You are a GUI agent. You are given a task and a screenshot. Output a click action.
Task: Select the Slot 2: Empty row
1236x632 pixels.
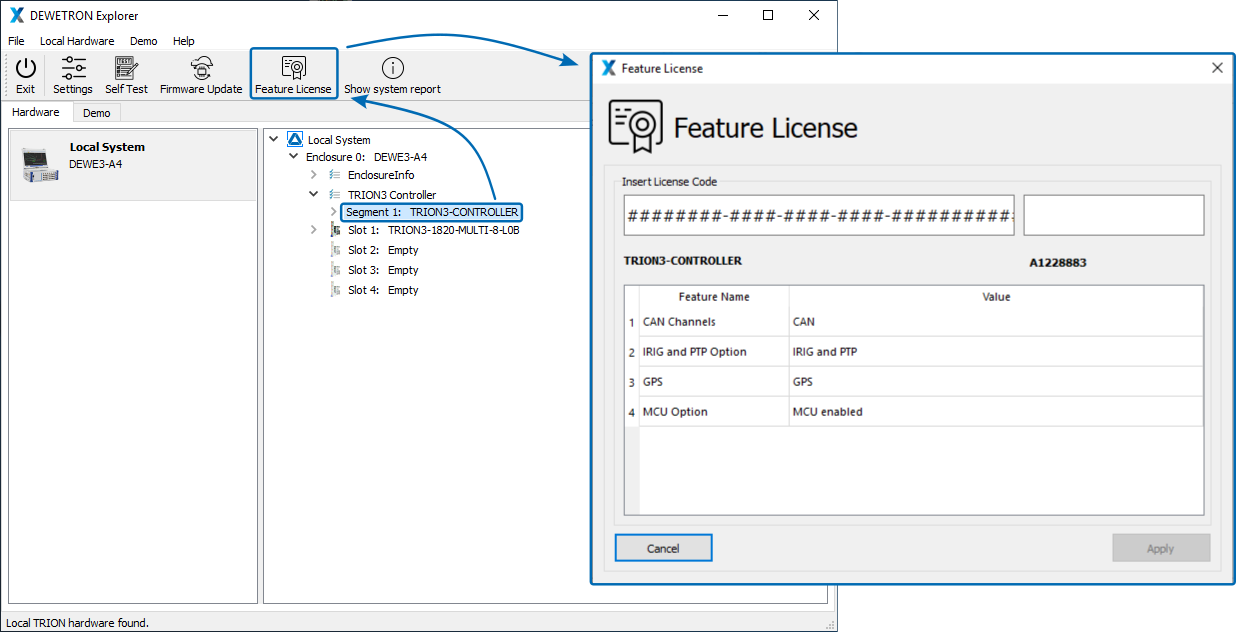[383, 250]
